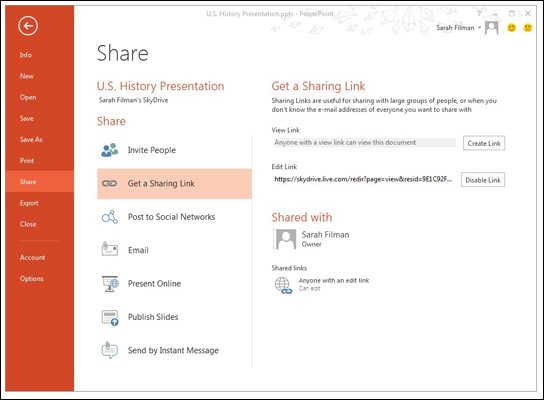The height and width of the screenshot is (400, 544).
Task: Select New in the left menu
Action: [27, 76]
